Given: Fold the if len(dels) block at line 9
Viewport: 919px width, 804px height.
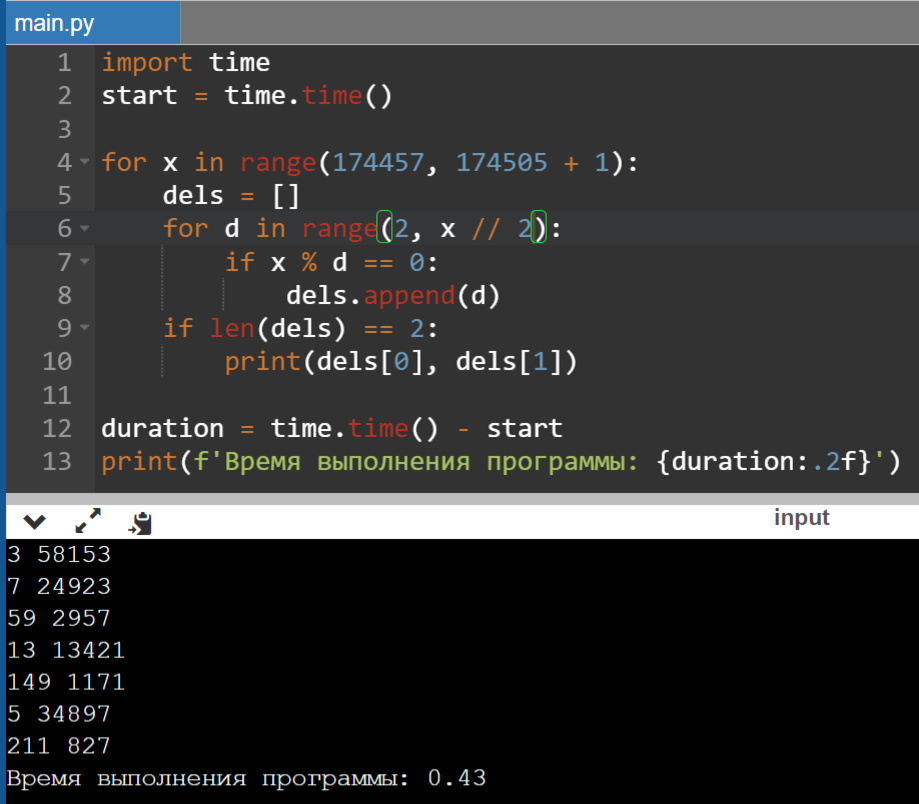Looking at the screenshot, I should point(84,328).
